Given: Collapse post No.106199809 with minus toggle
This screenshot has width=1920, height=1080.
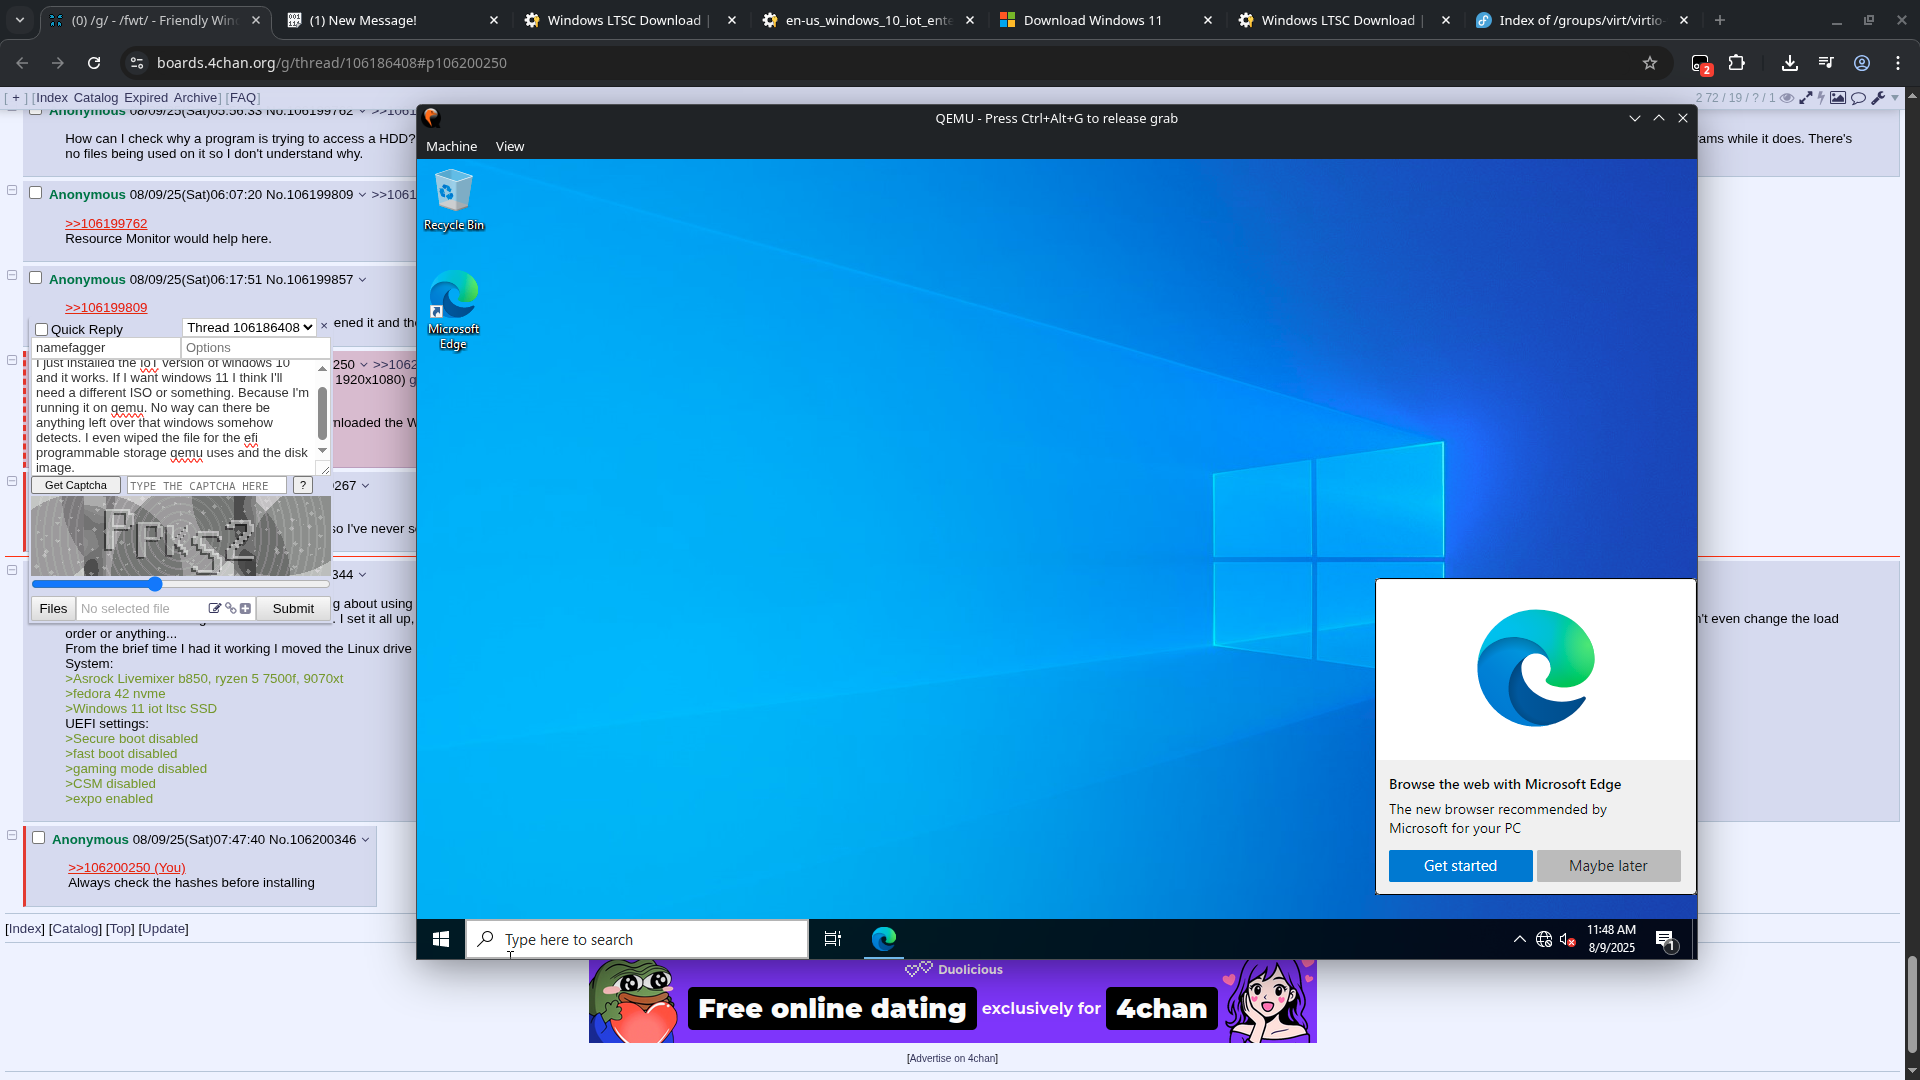Looking at the screenshot, I should click(x=12, y=190).
